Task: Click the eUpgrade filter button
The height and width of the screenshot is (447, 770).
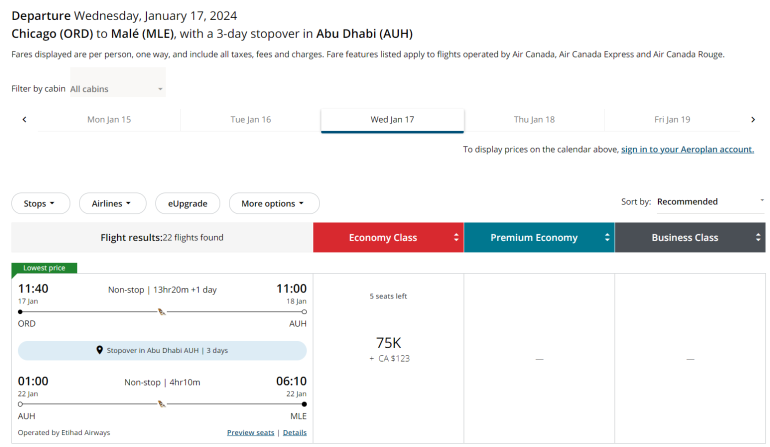Action: click(187, 203)
